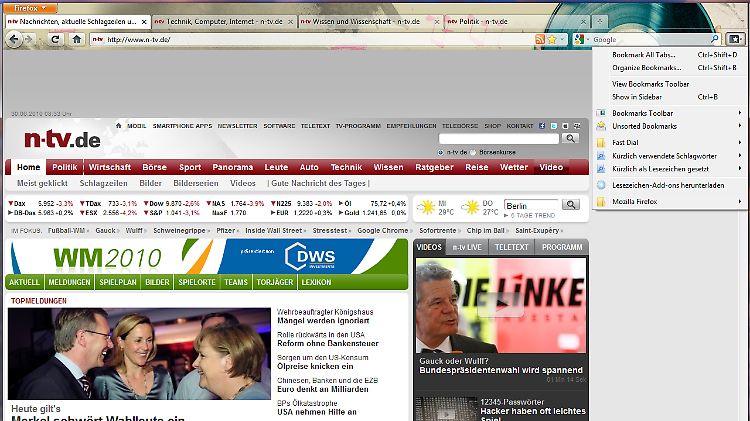Choose Organize Bookmarks from the menu
The height and width of the screenshot is (421, 750).
click(650, 68)
